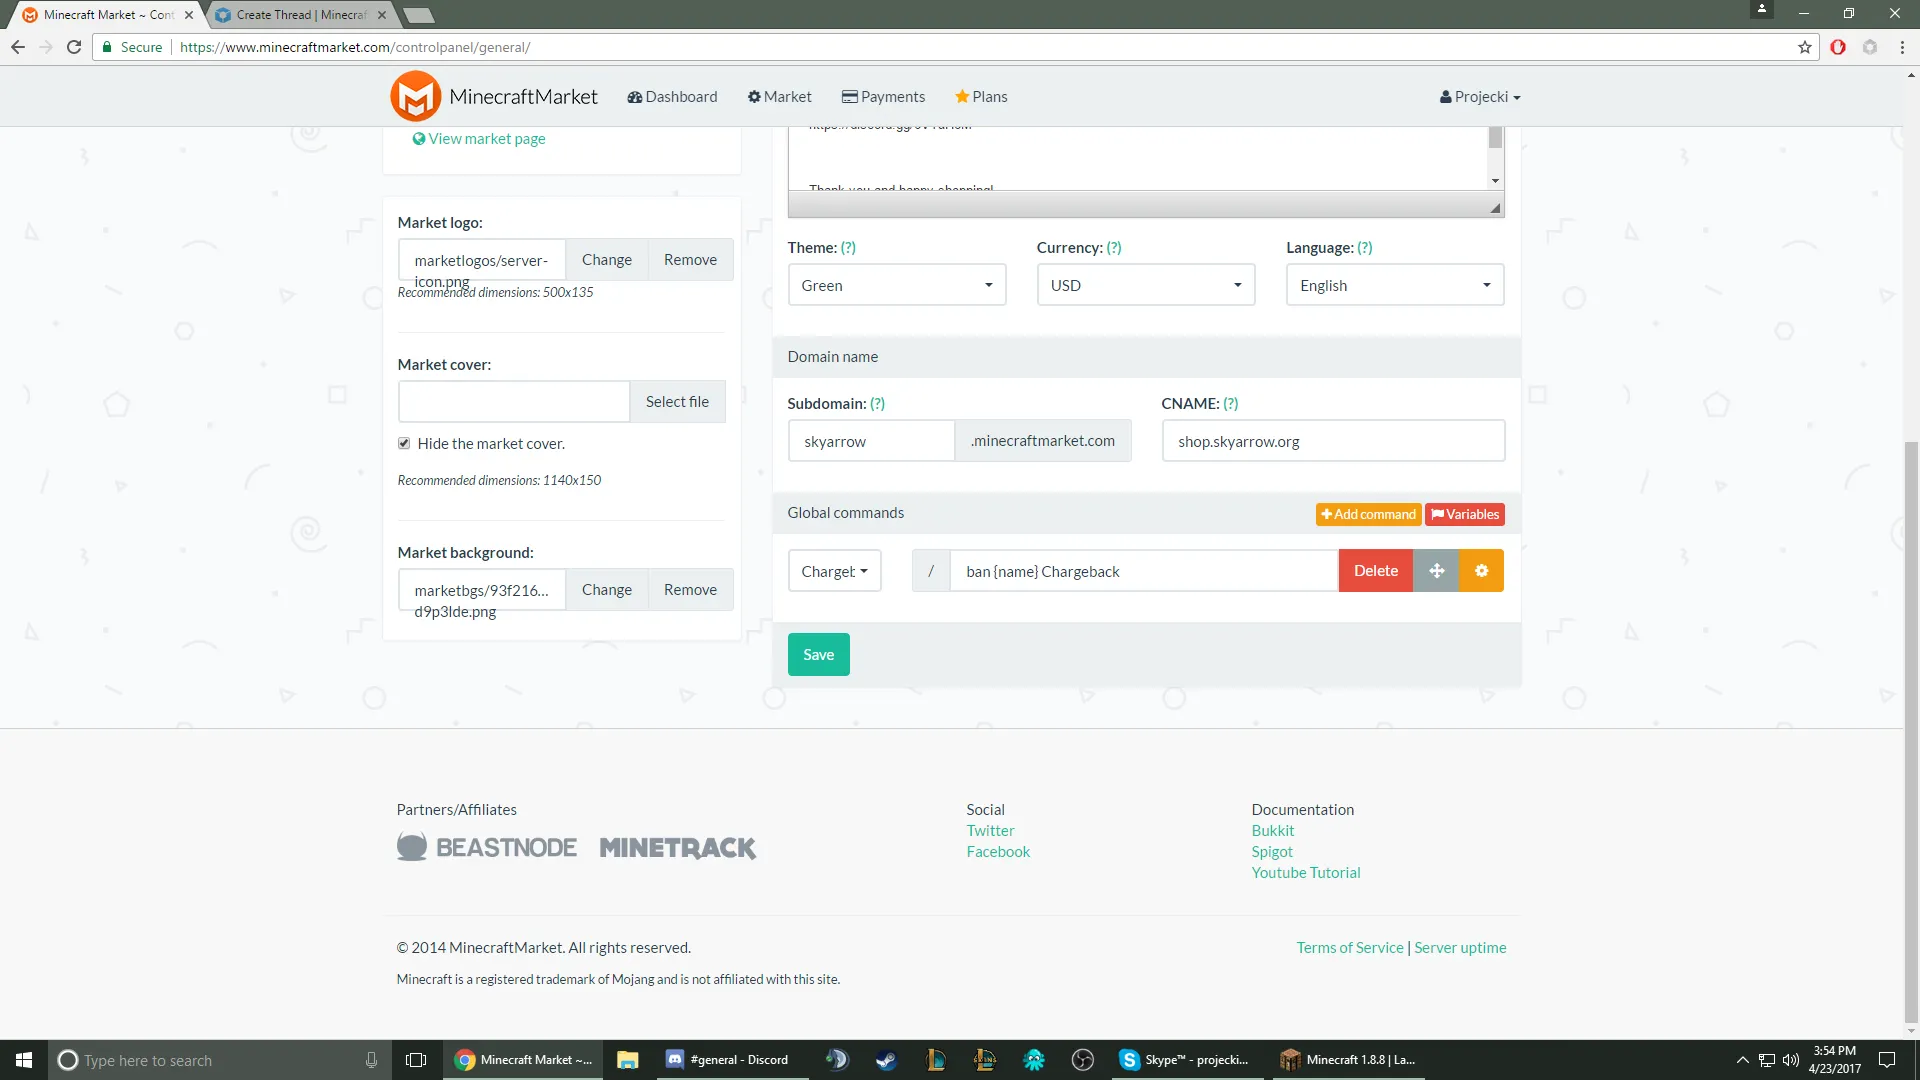This screenshot has width=1920, height=1080.
Task: Open the Twitter social link
Action: click(990, 831)
